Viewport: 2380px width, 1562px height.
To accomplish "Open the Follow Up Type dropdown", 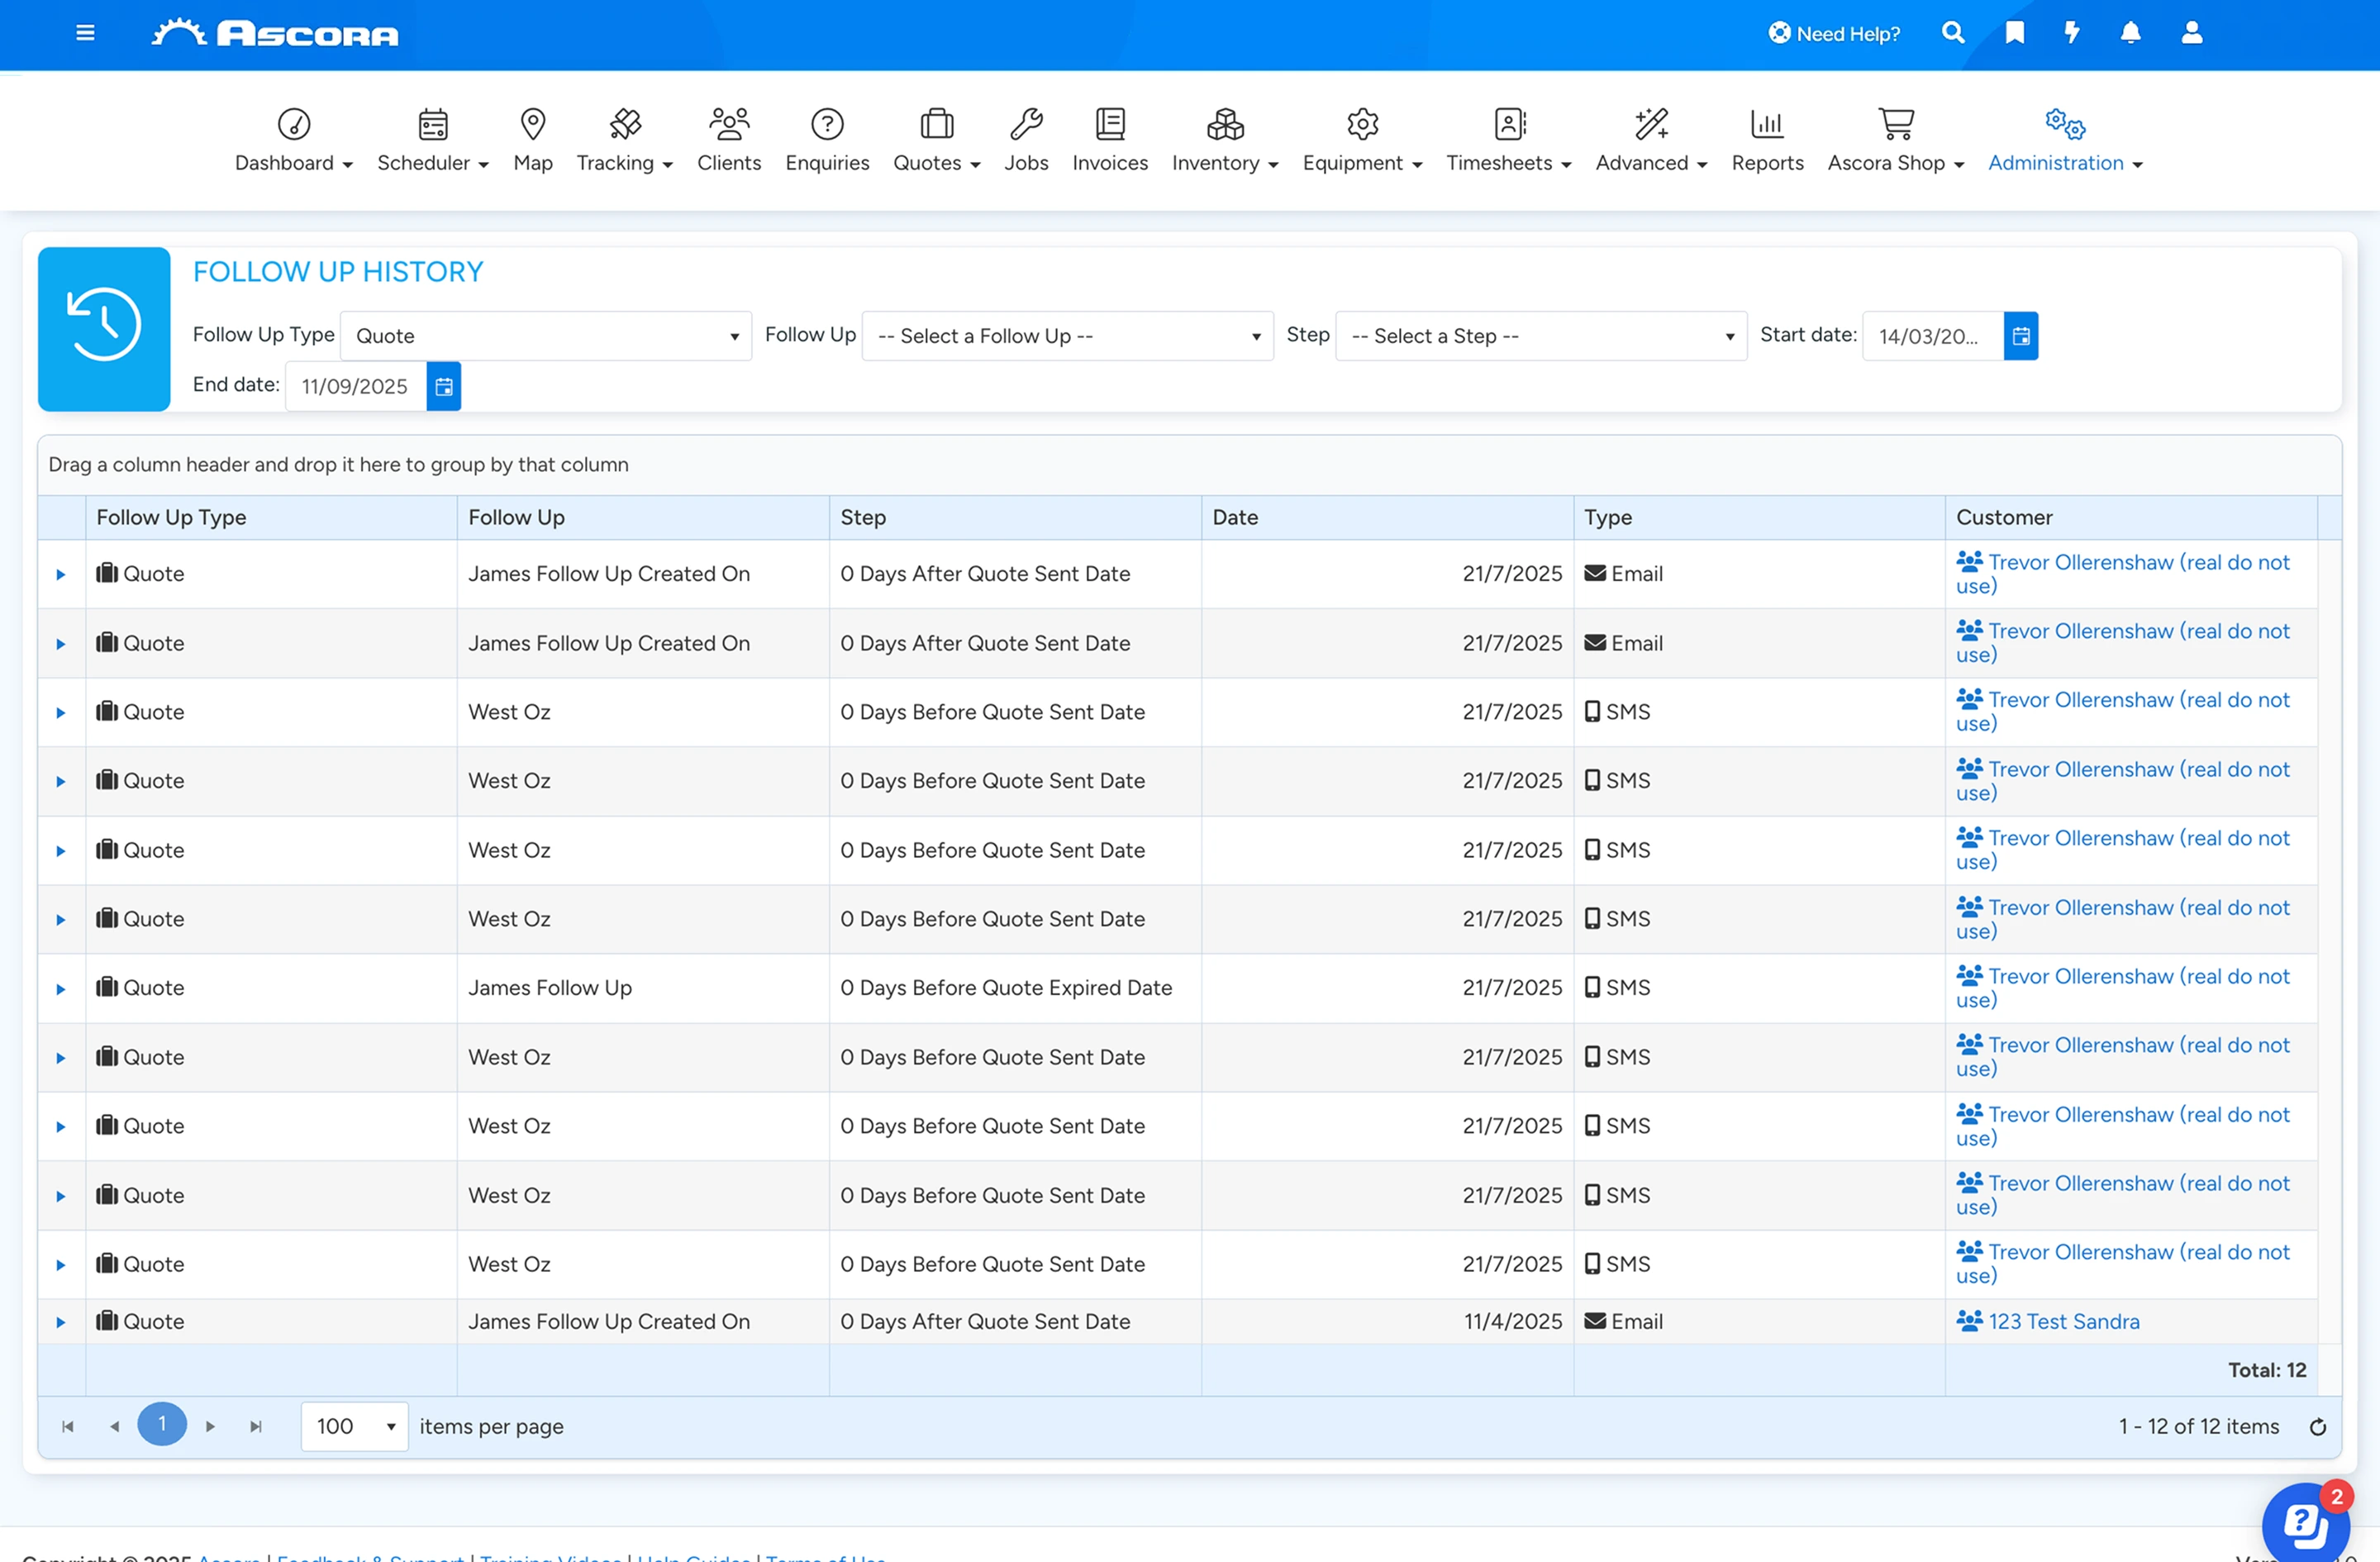I will (x=546, y=336).
